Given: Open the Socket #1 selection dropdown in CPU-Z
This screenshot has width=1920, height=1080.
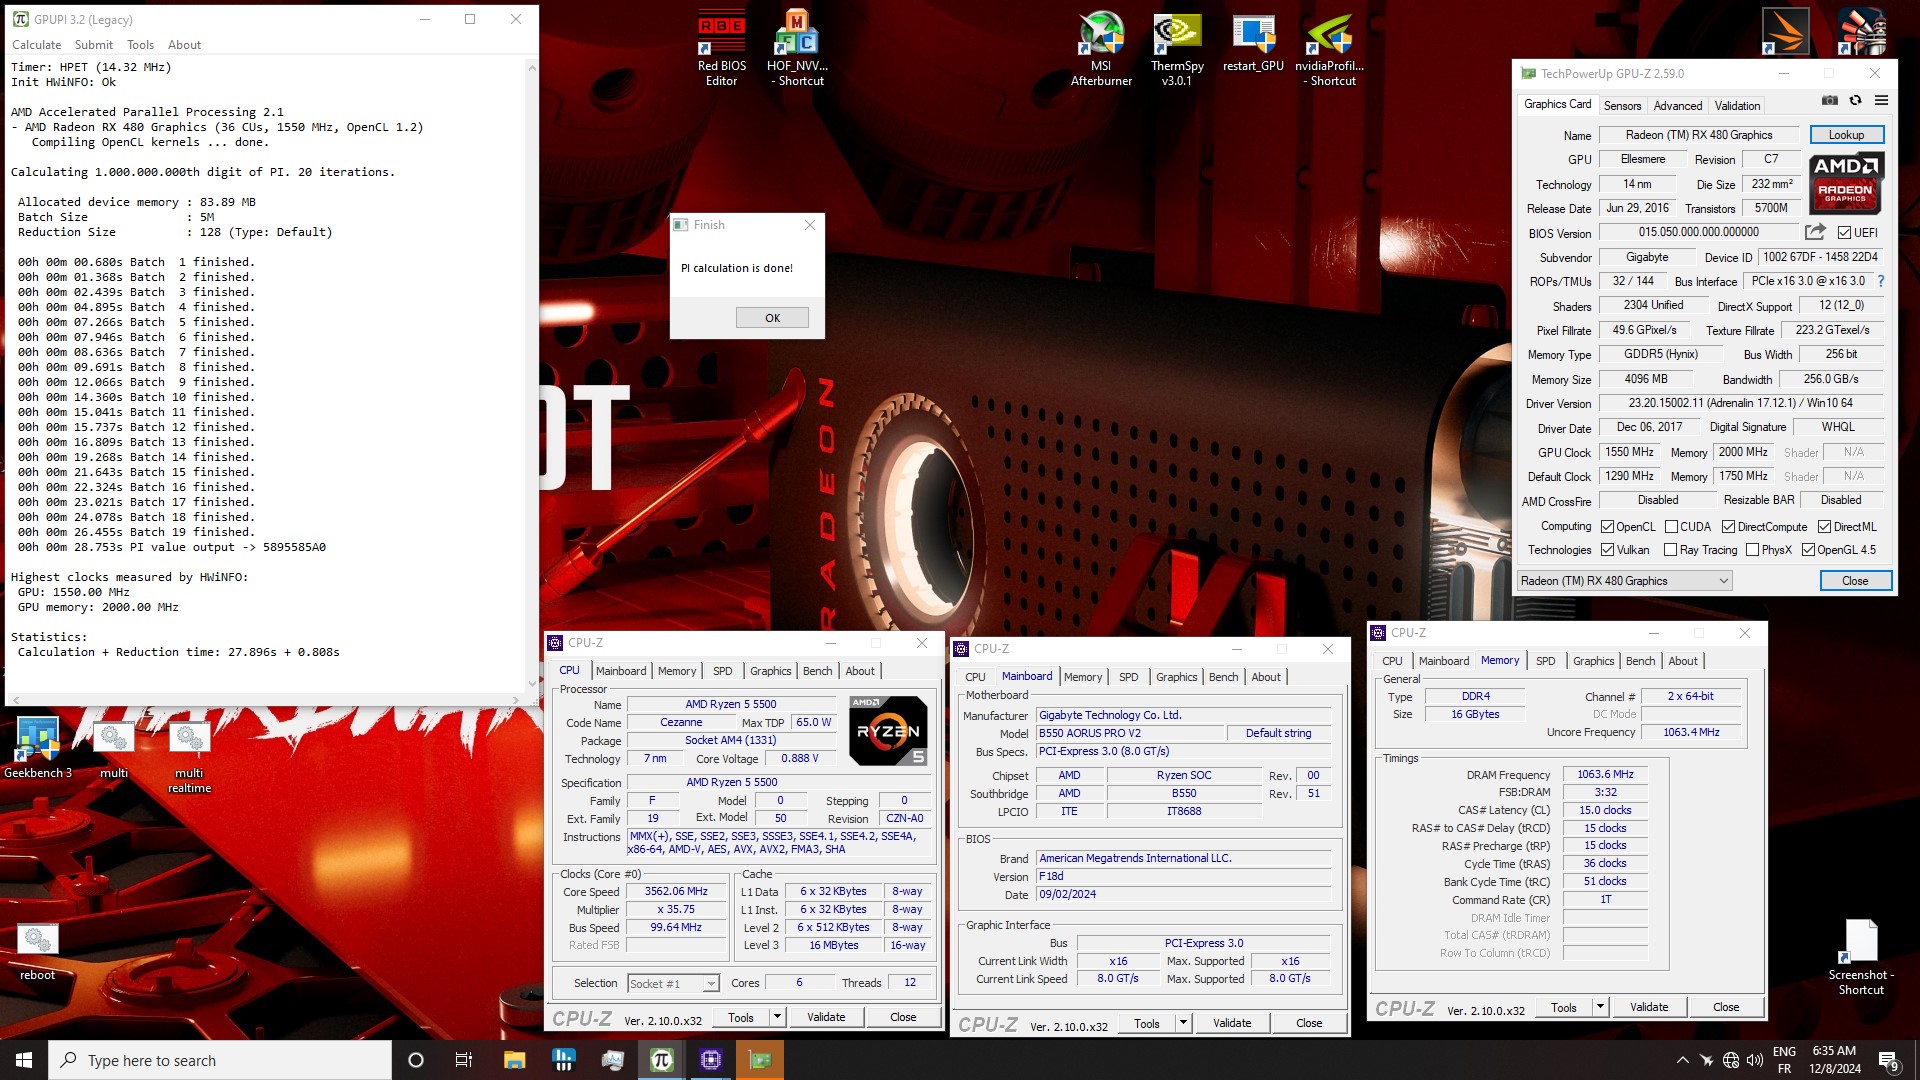Looking at the screenshot, I should pos(673,984).
